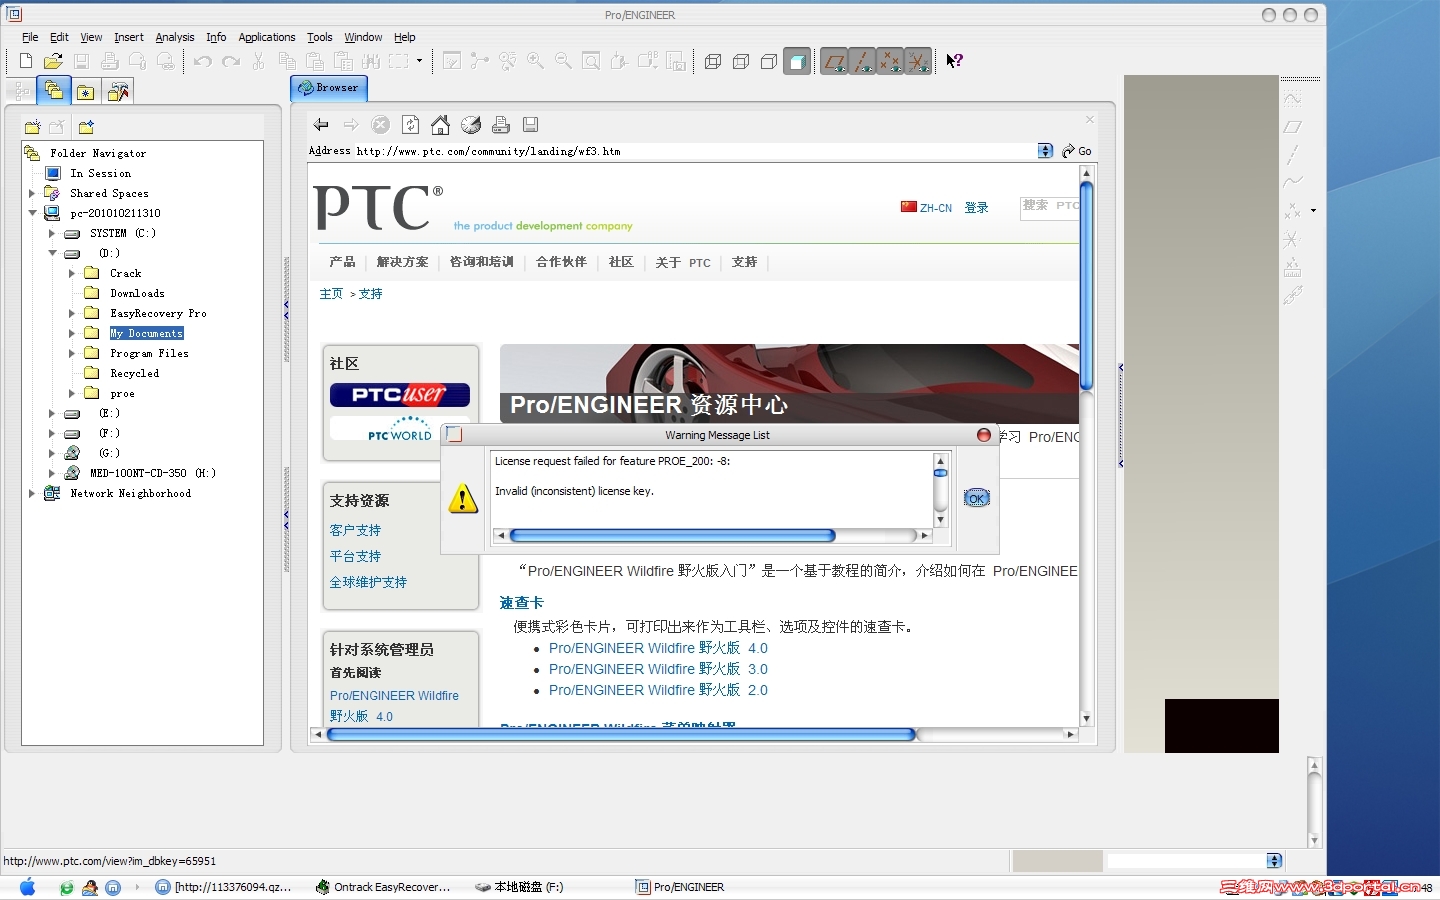Open the Insert menu
Screen dimensions: 1440x900
[x=129, y=37]
